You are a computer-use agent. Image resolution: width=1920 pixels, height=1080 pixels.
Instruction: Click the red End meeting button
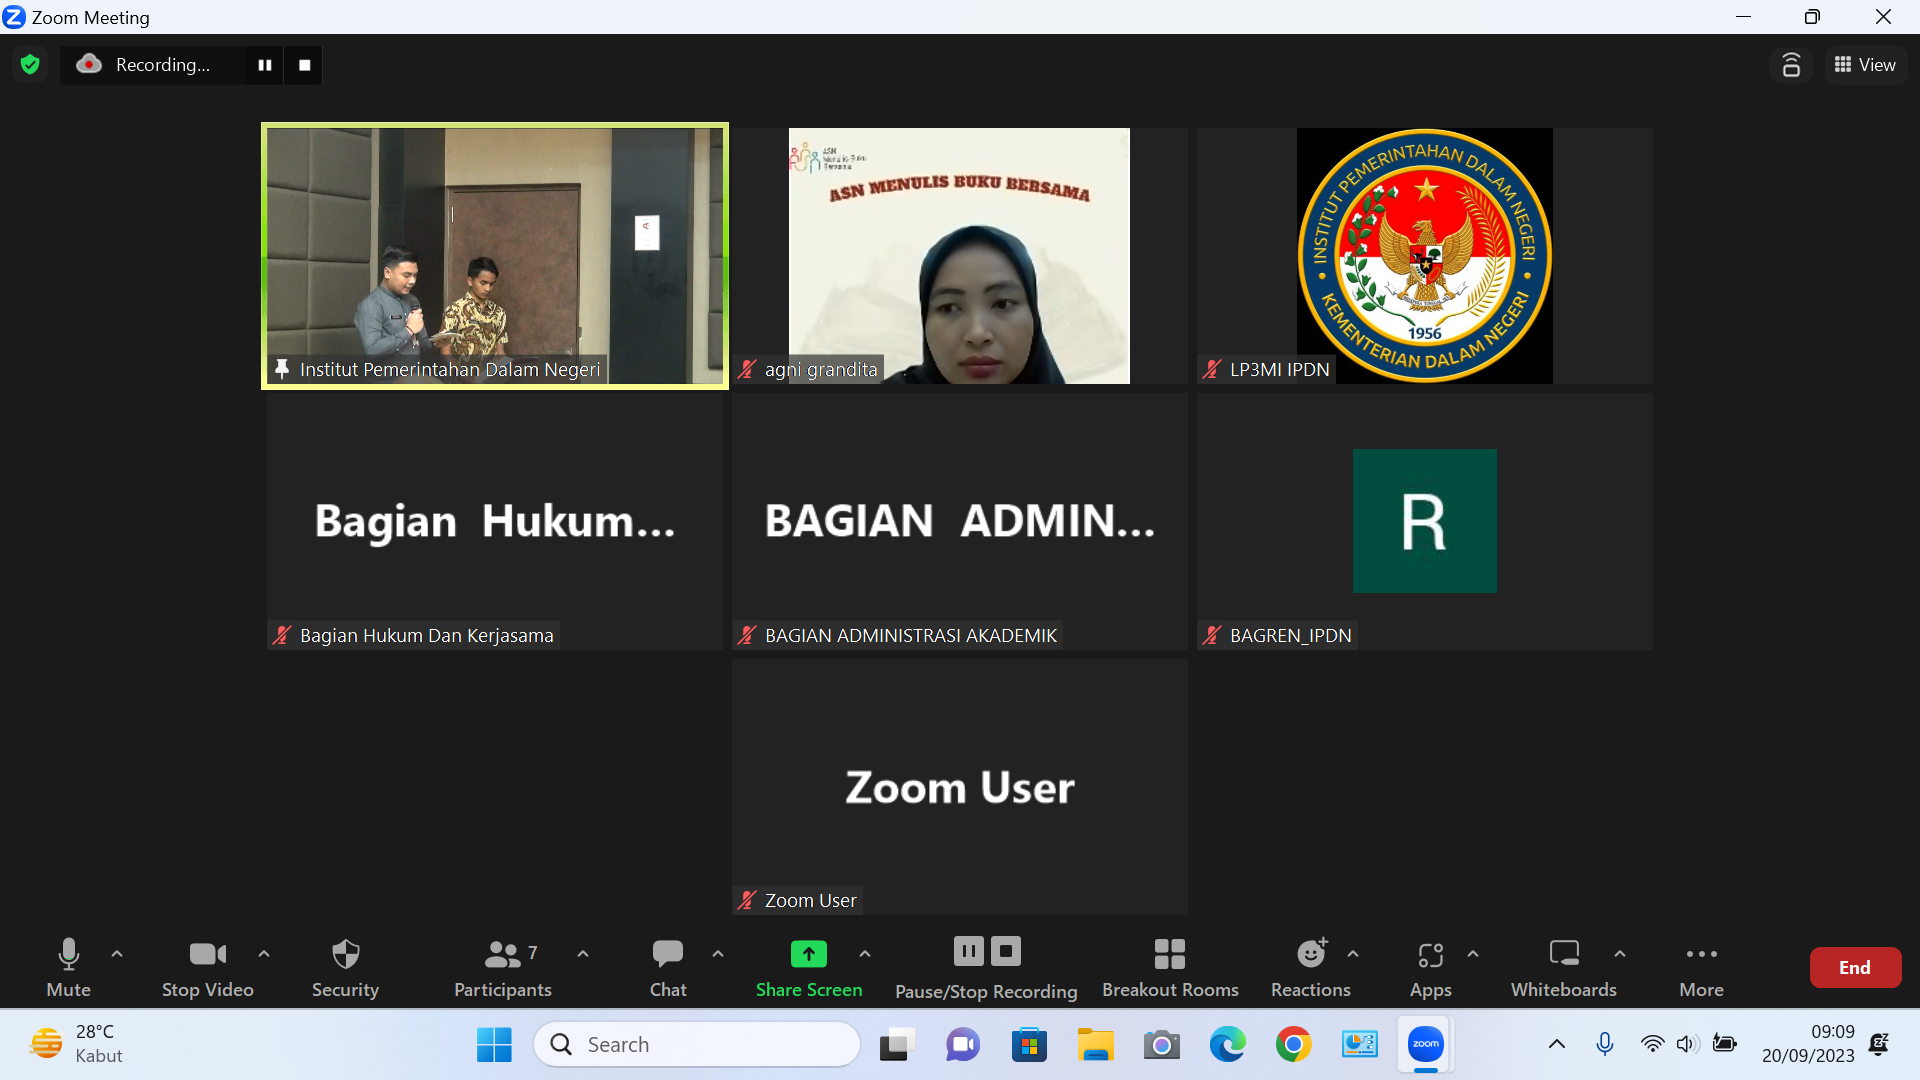click(x=1855, y=967)
